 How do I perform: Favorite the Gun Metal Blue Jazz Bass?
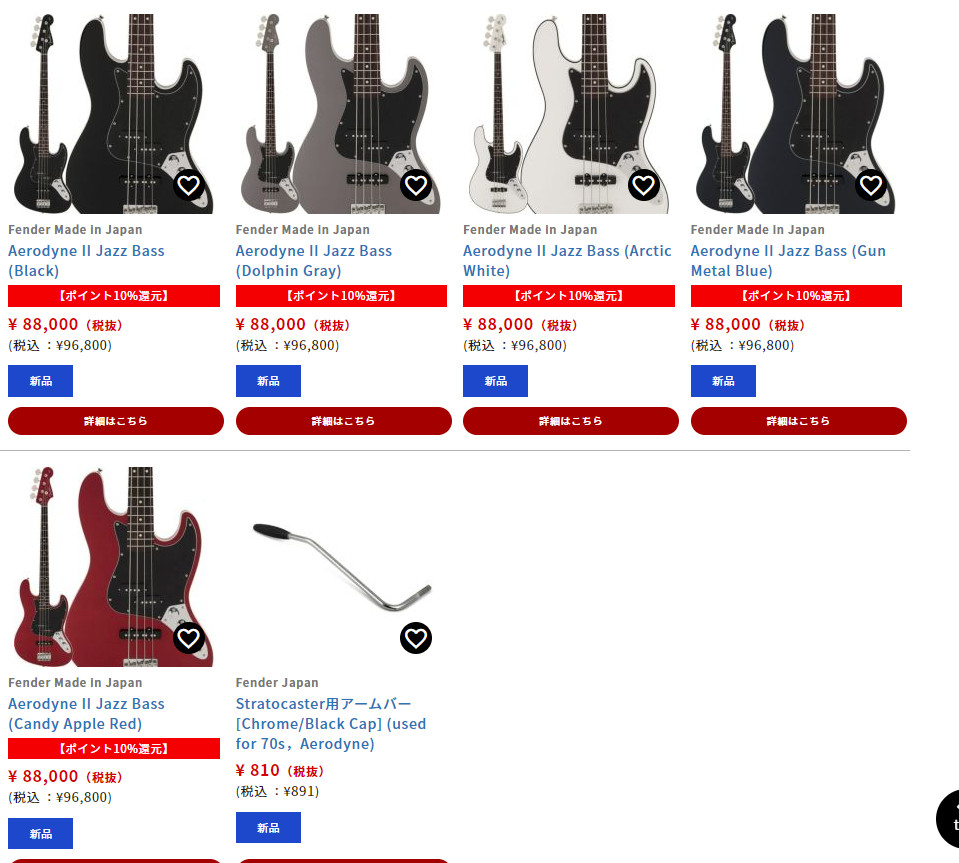[871, 185]
